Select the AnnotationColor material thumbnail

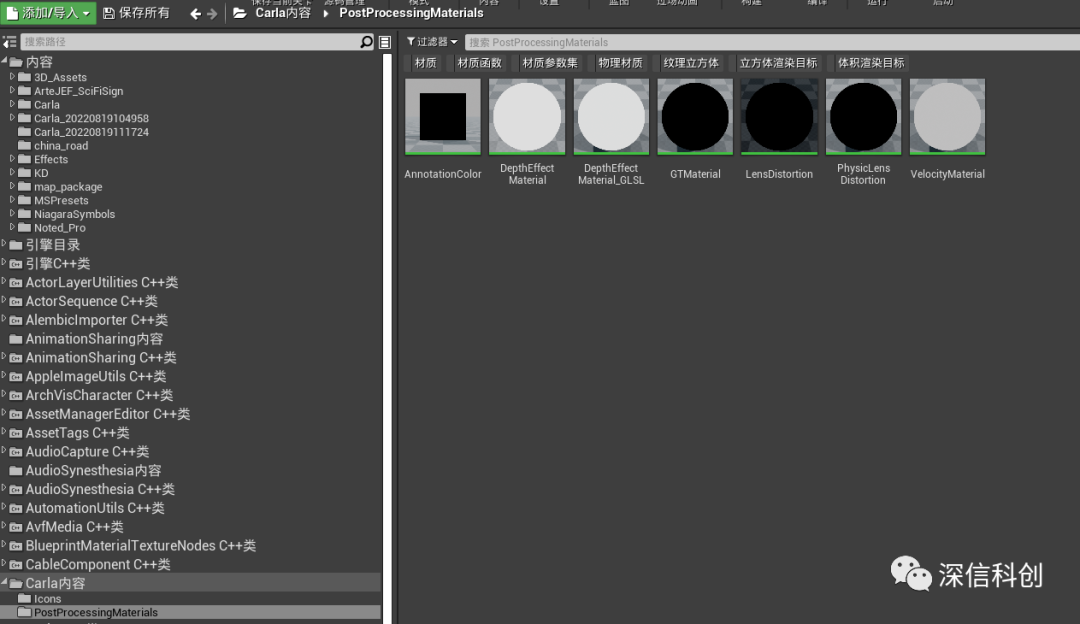click(443, 116)
